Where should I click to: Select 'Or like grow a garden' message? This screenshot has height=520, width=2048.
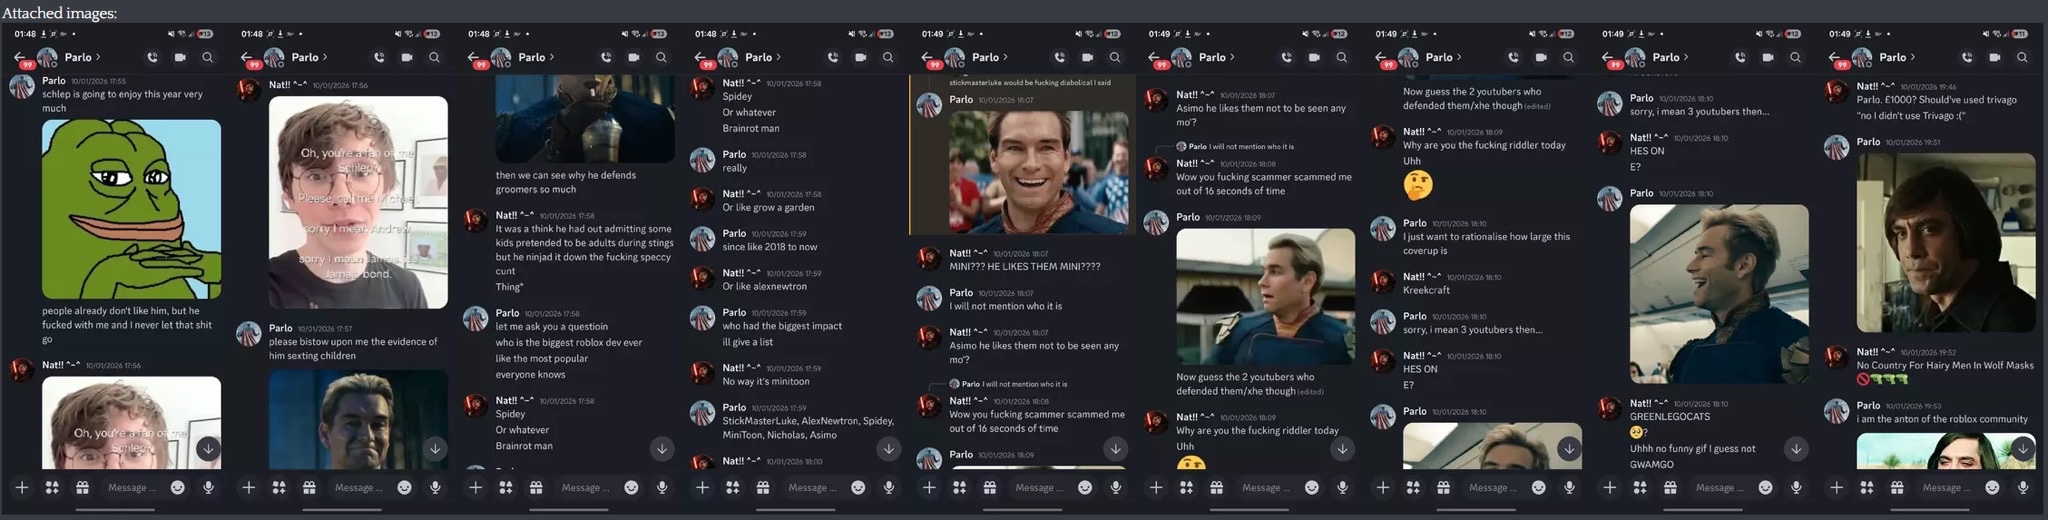point(768,207)
